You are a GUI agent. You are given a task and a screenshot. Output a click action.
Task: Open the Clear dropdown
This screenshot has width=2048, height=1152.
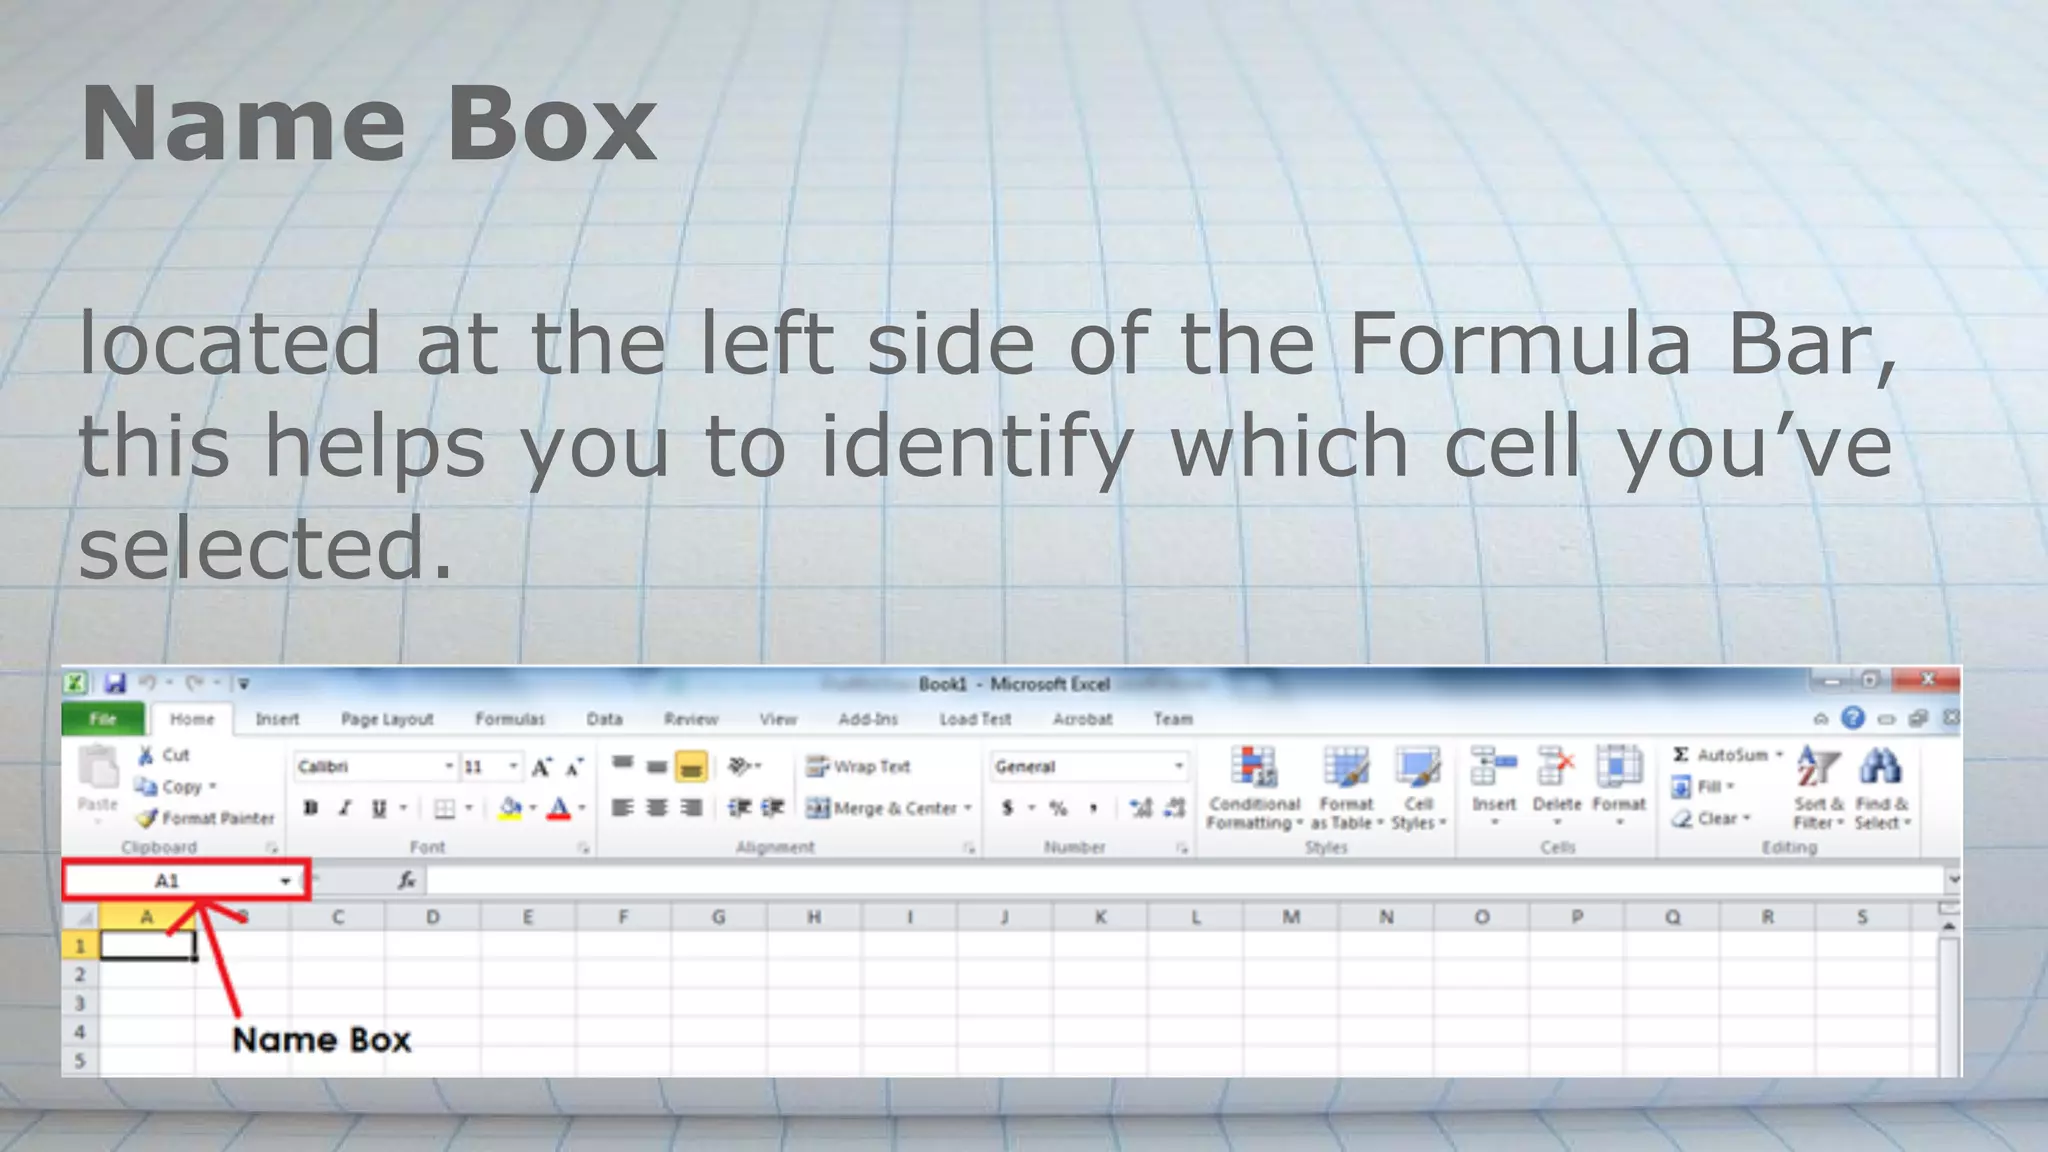[x=1710, y=818]
